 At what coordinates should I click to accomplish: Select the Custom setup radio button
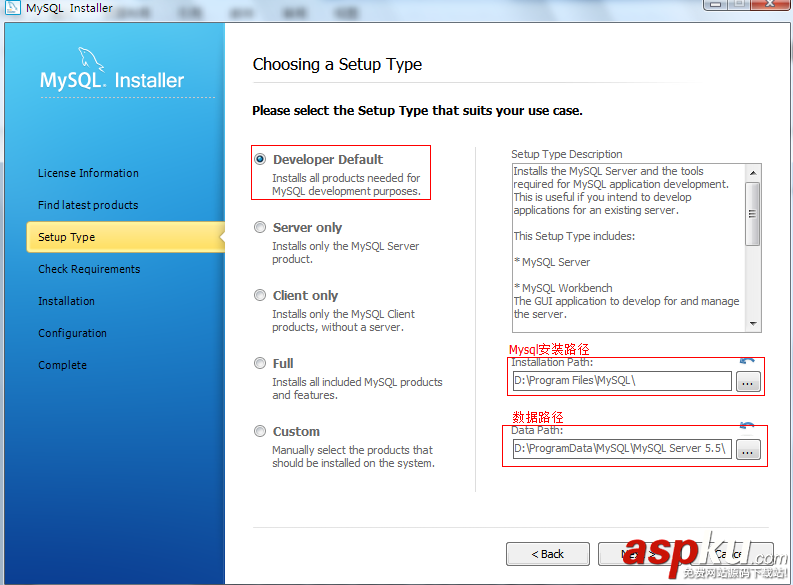point(260,431)
